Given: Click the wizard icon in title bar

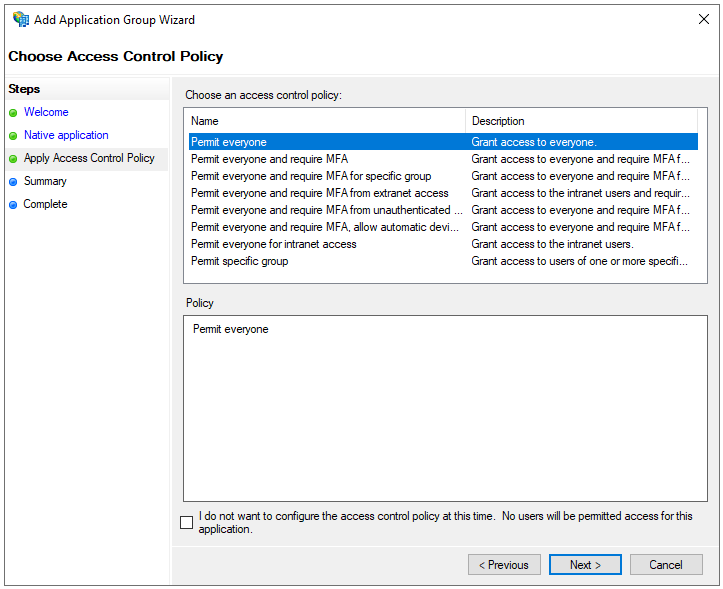Looking at the screenshot, I should [x=20, y=19].
